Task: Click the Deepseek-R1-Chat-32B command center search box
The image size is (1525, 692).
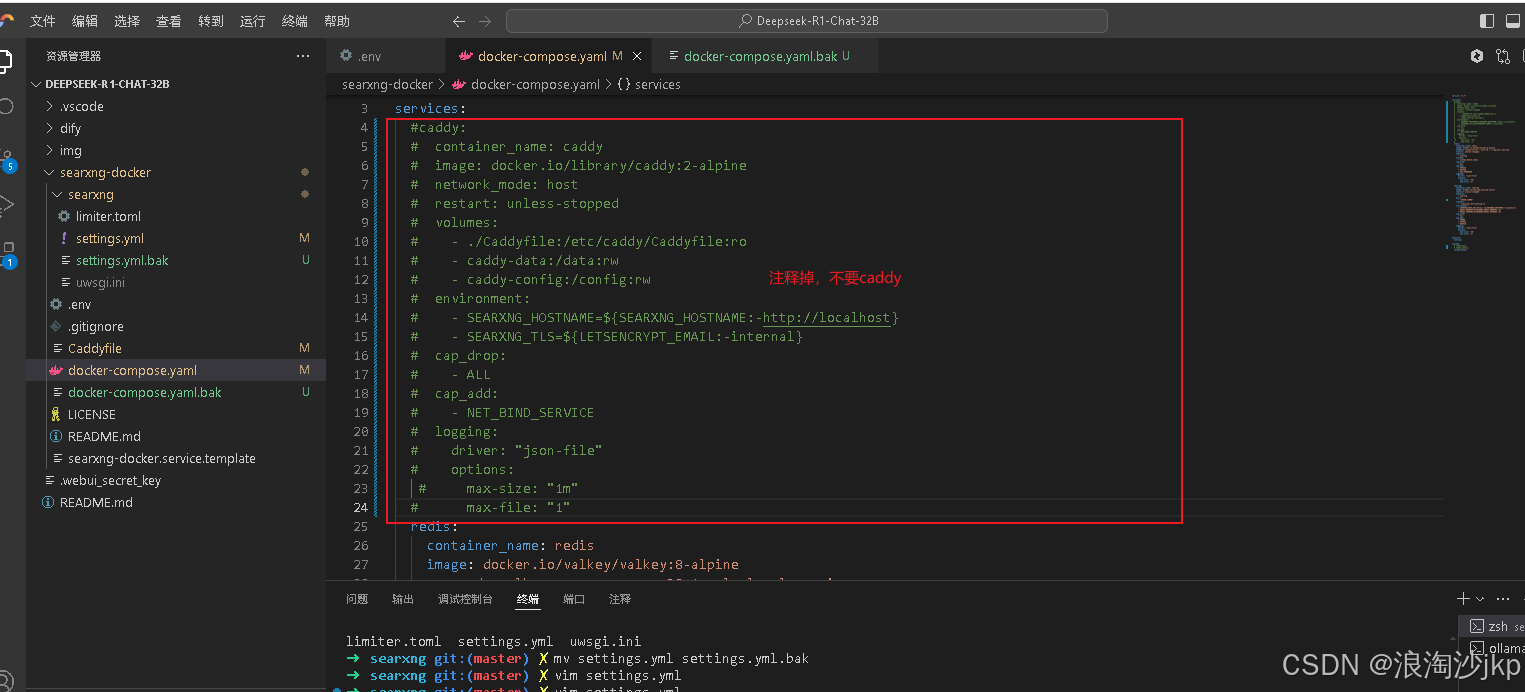Action: pos(807,21)
